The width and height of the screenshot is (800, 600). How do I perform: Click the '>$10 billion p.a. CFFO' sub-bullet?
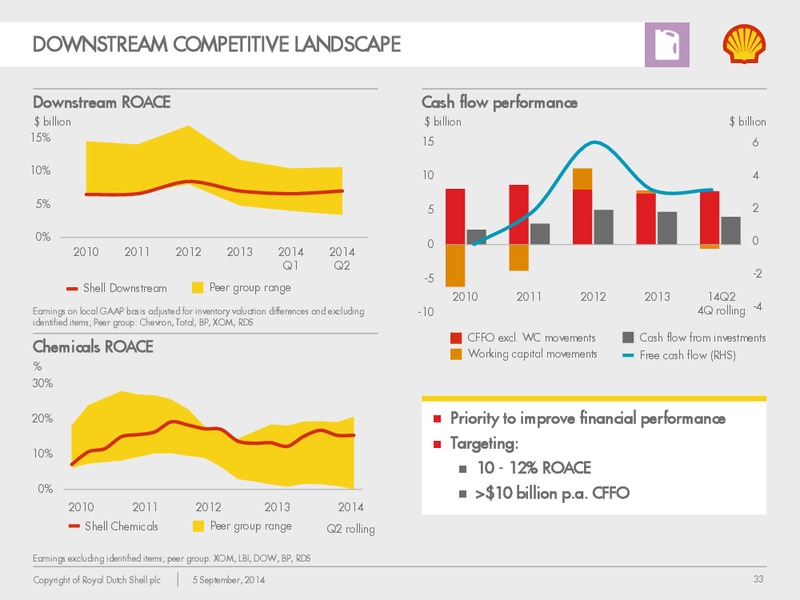(x=552, y=493)
